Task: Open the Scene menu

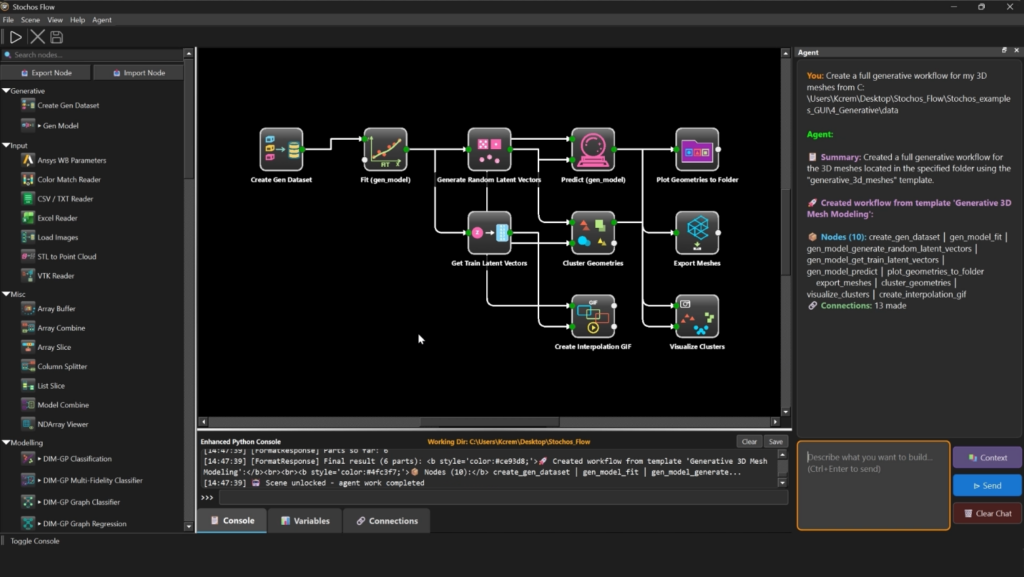Action: [x=30, y=20]
